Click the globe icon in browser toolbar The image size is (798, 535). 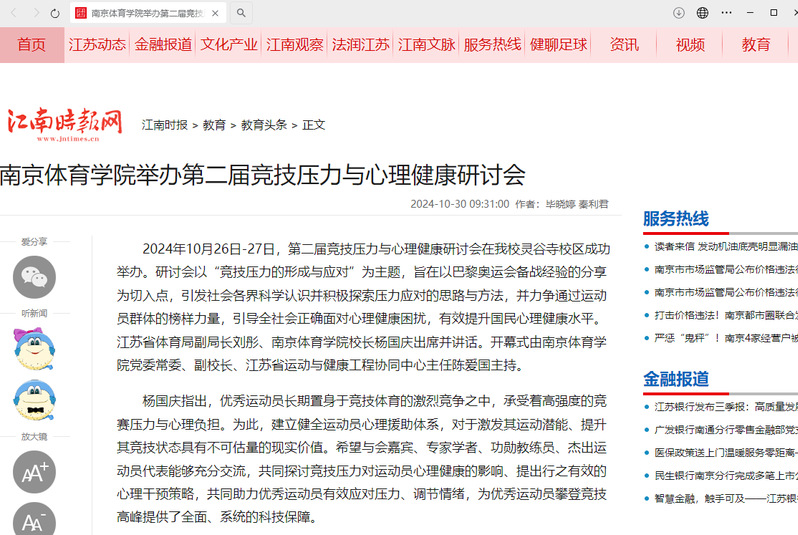click(703, 13)
